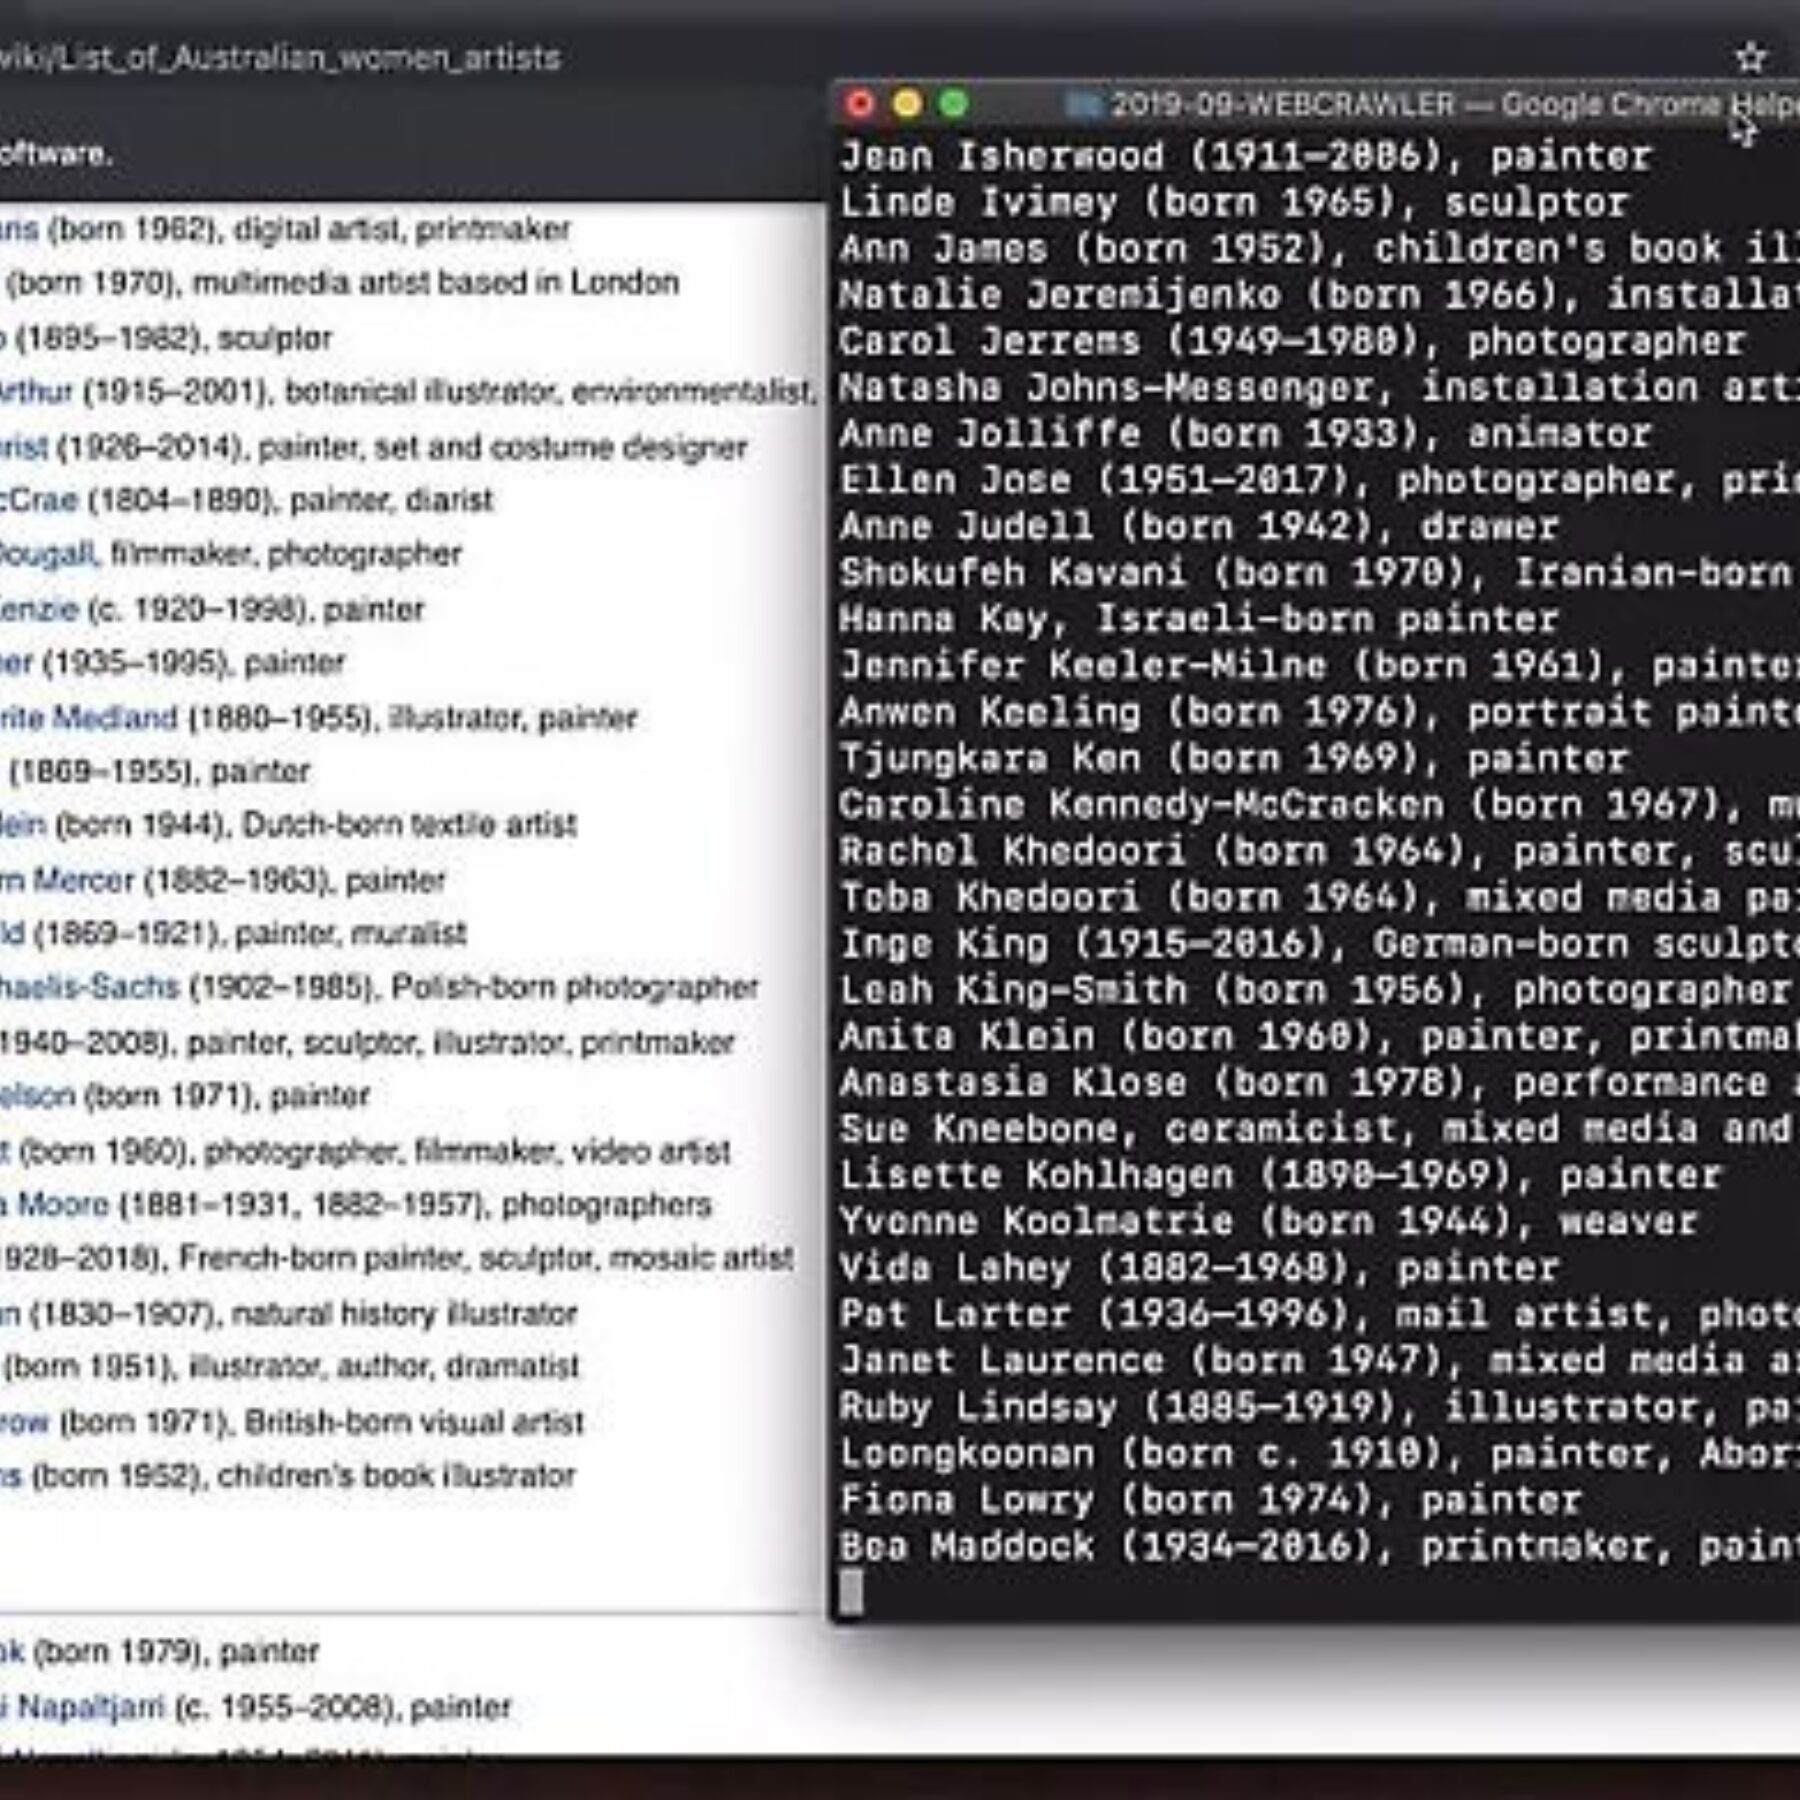
Task: Click text '(born 1979), painter' in browser
Action: 177,1651
